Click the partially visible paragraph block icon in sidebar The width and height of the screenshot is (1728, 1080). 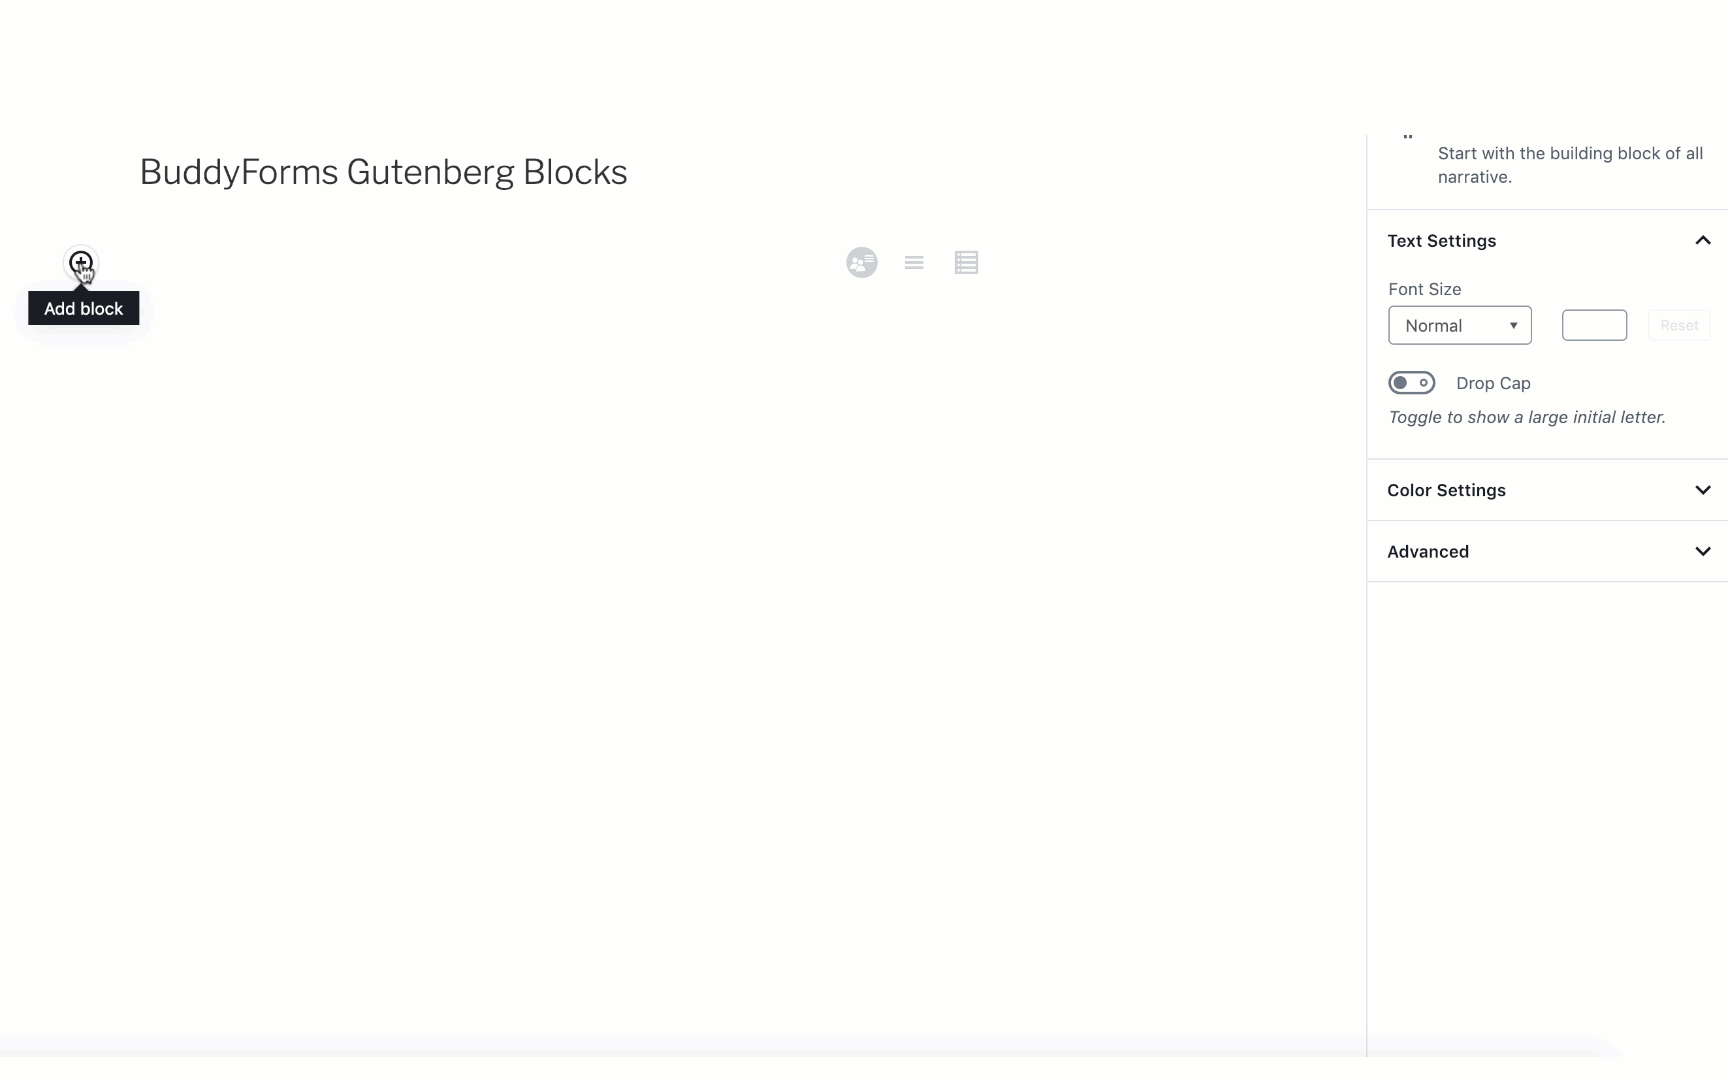[1408, 138]
